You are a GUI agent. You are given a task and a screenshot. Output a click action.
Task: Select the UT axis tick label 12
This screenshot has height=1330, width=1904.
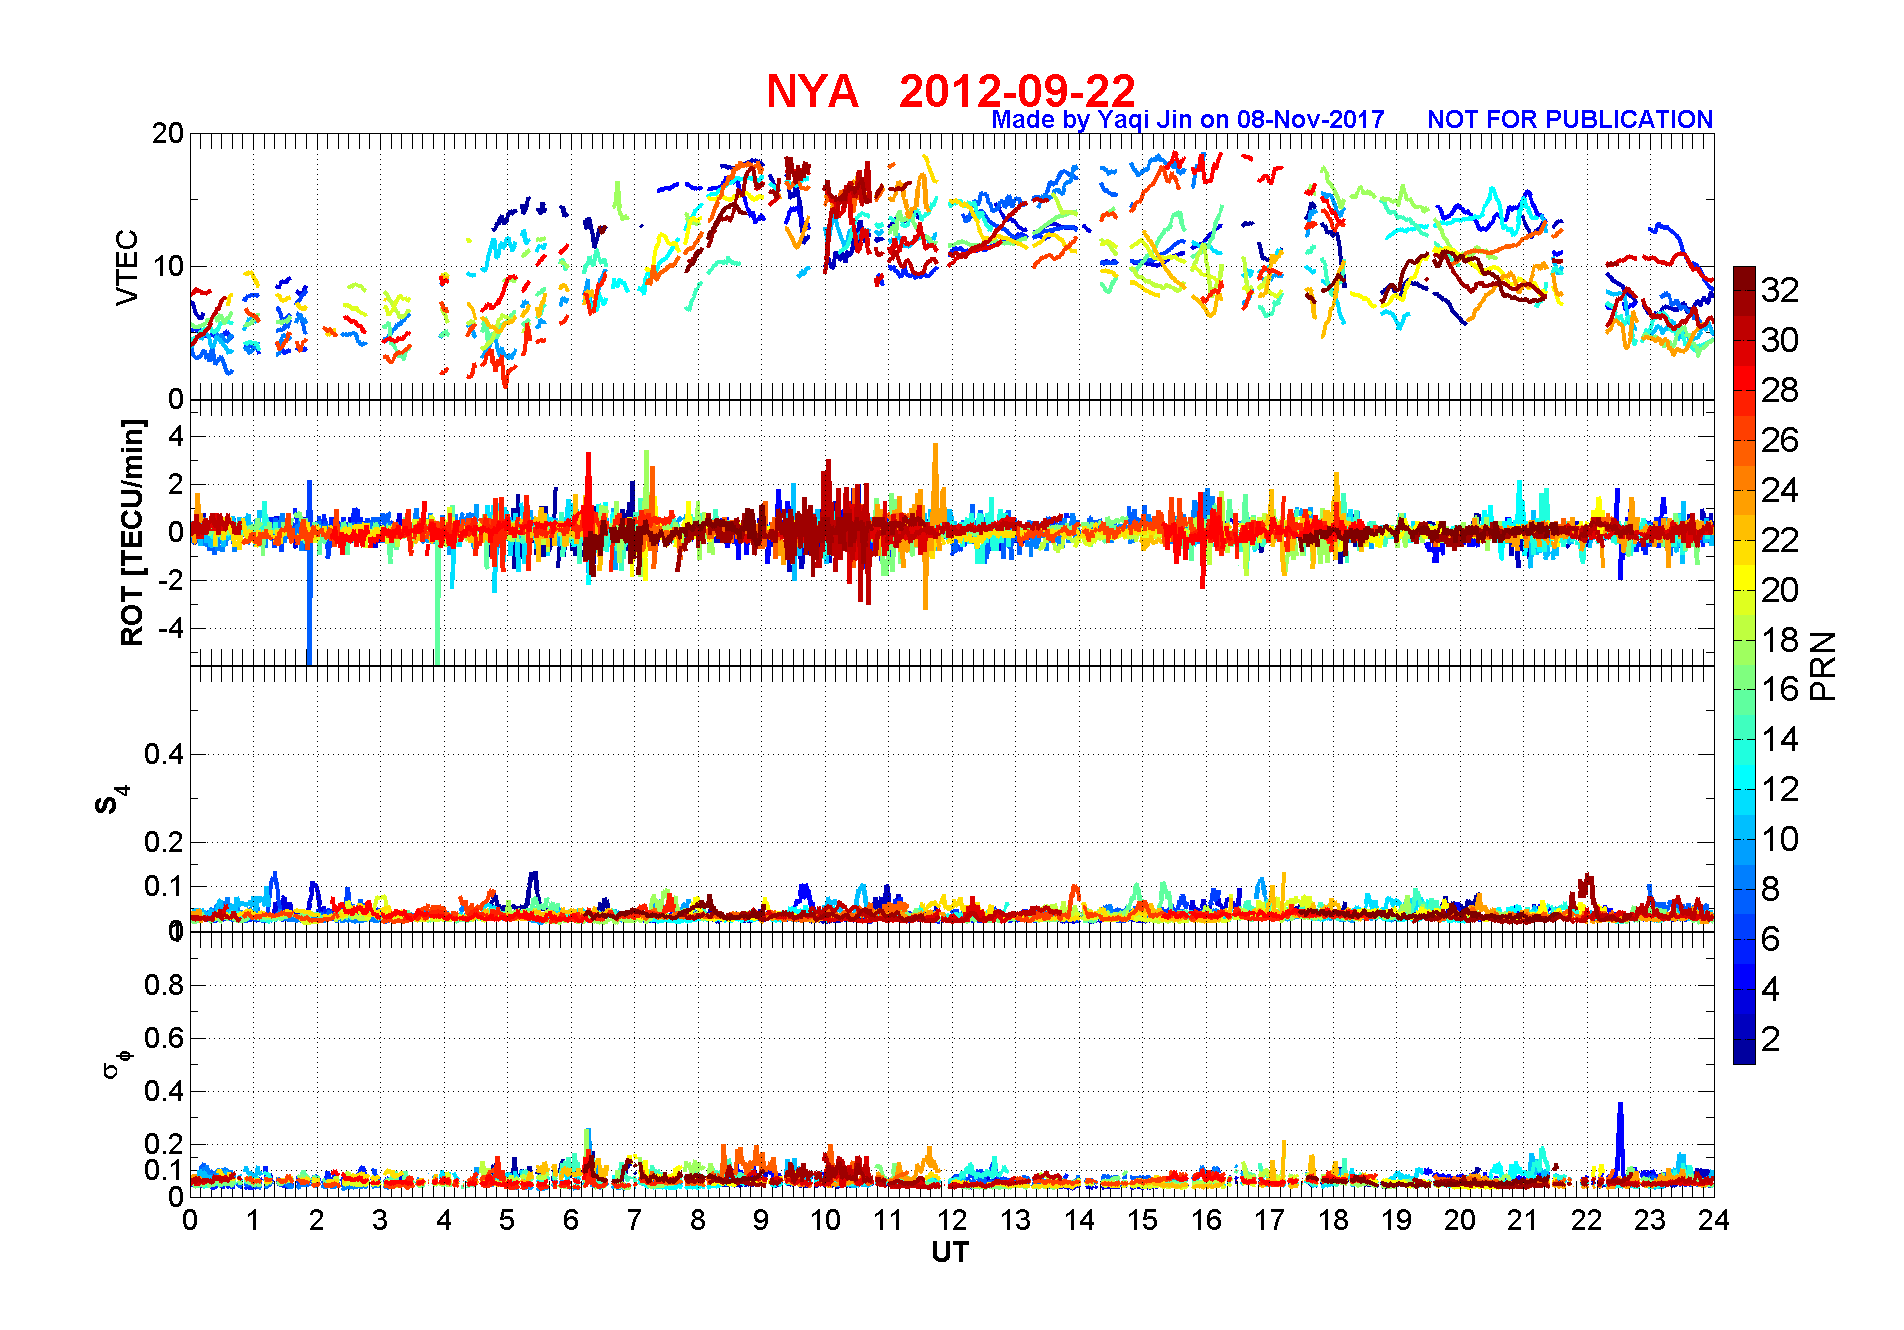952,1220
